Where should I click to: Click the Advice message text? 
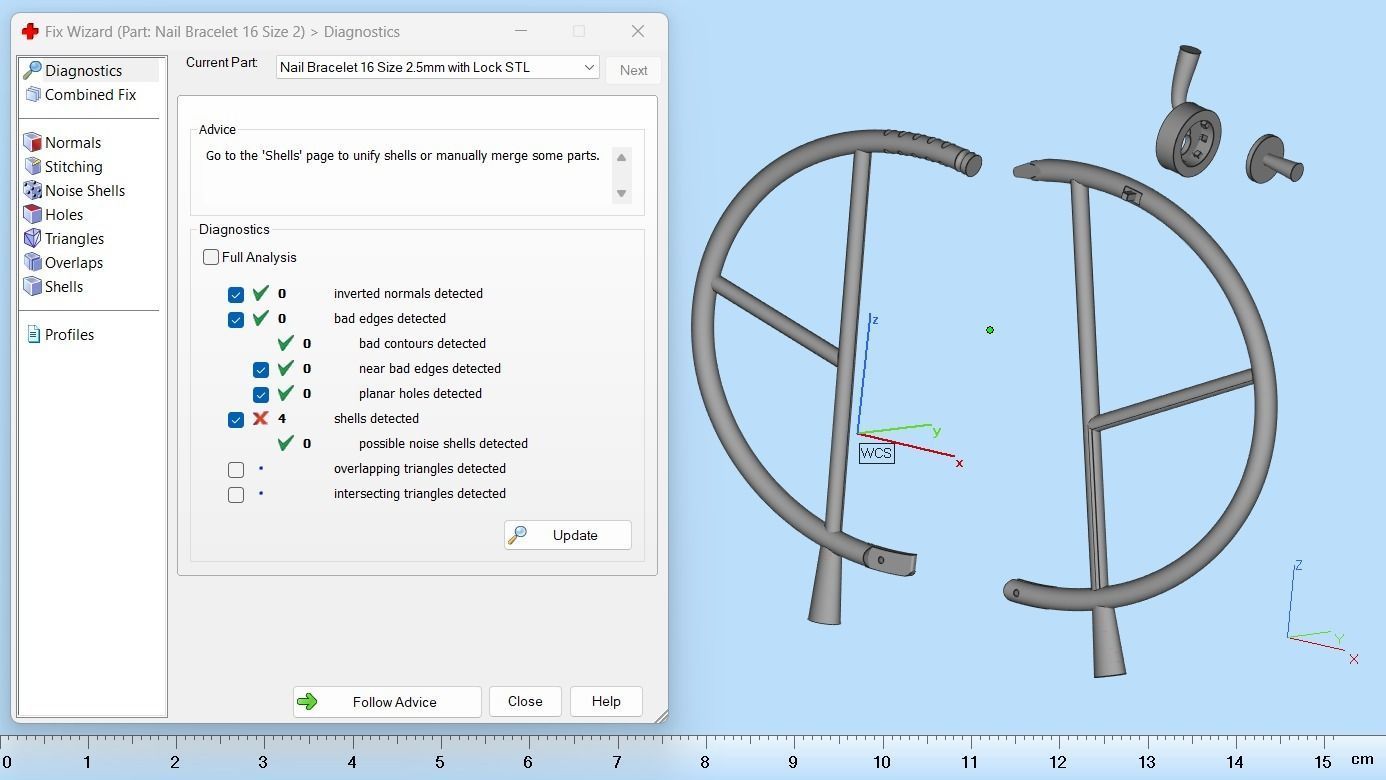(x=403, y=156)
